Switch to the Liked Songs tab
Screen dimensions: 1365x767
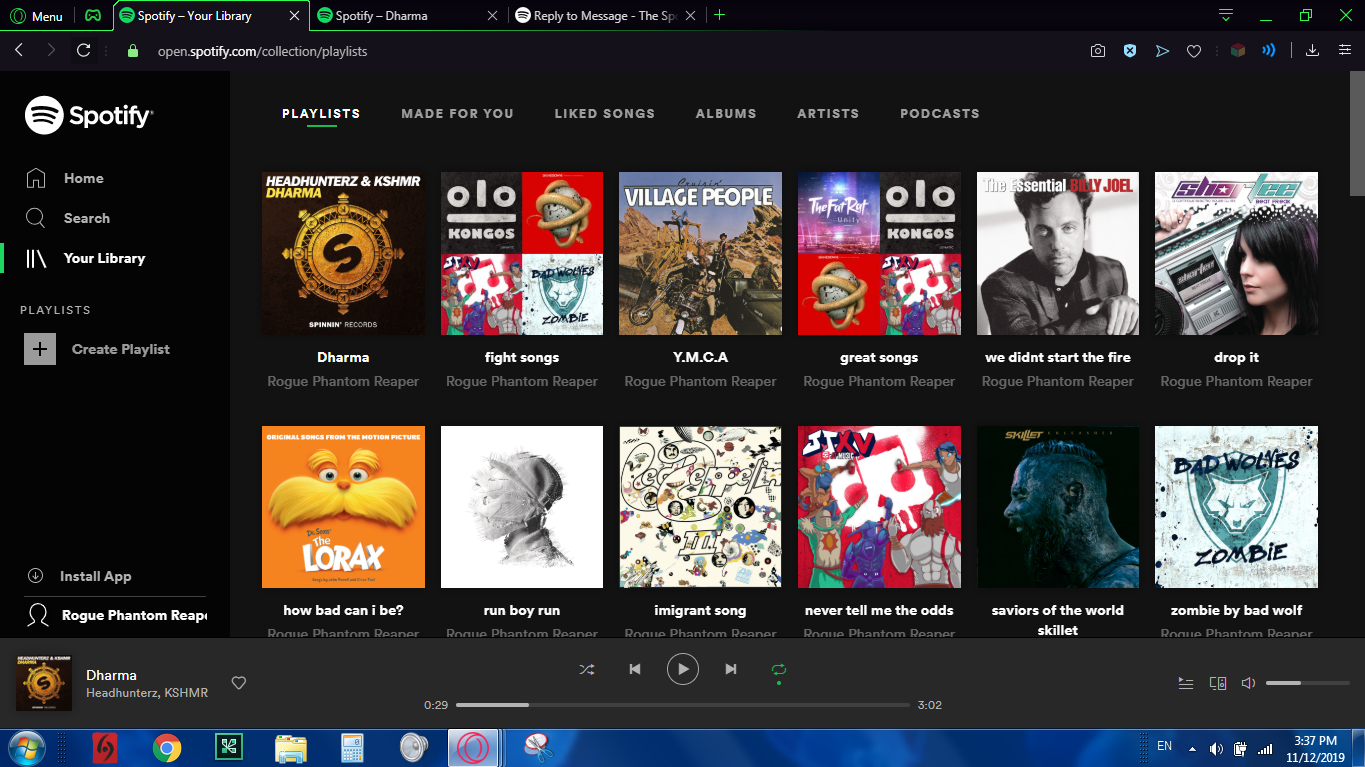[x=604, y=114]
